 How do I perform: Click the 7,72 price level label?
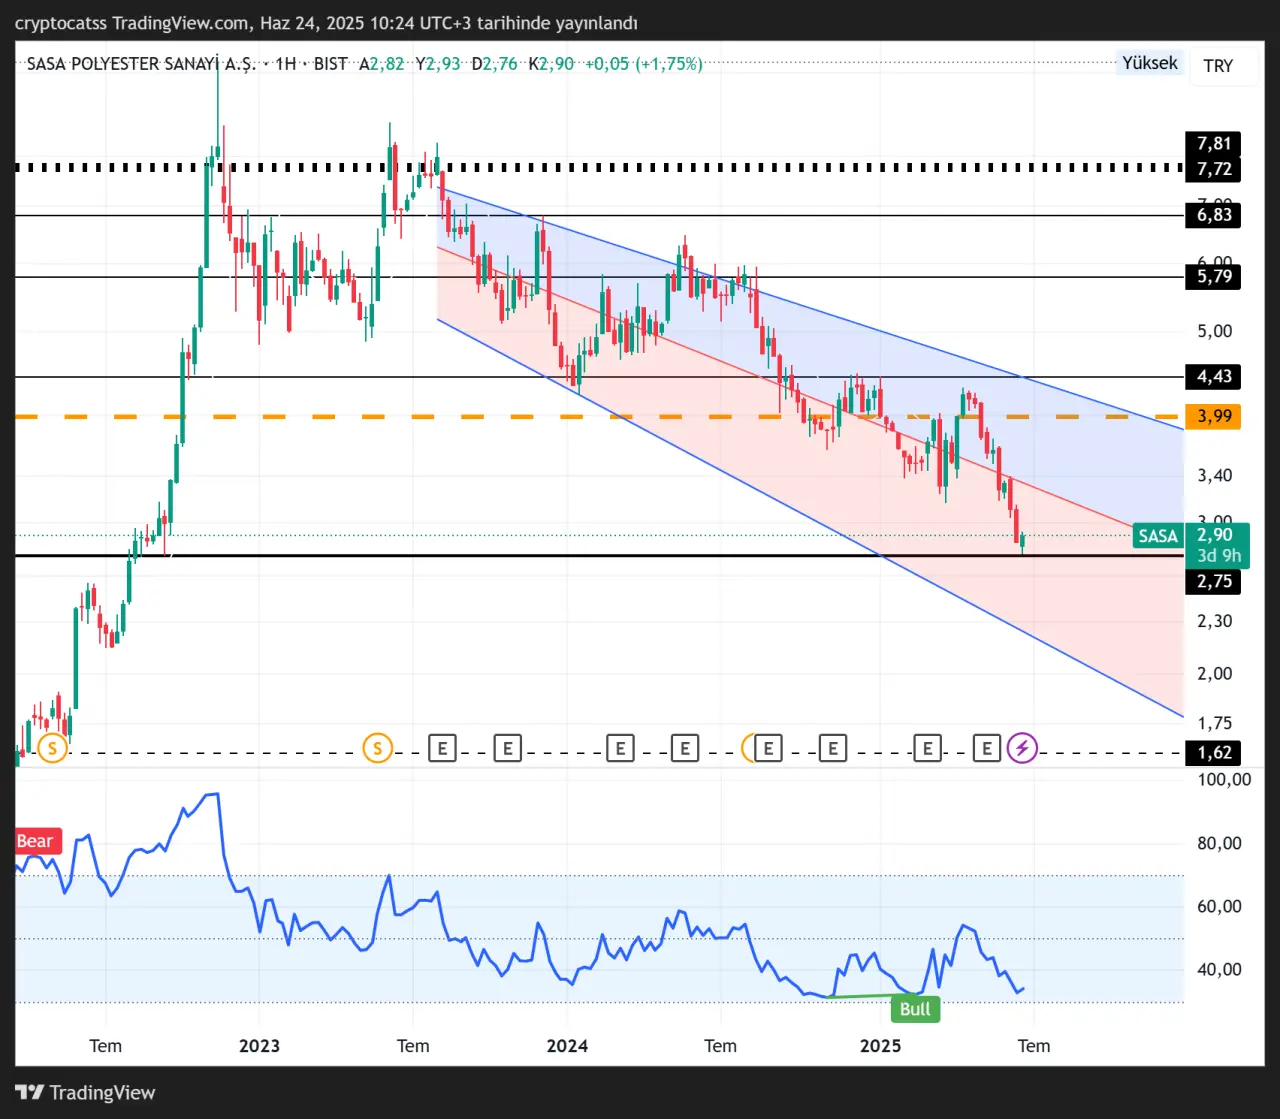[1213, 169]
